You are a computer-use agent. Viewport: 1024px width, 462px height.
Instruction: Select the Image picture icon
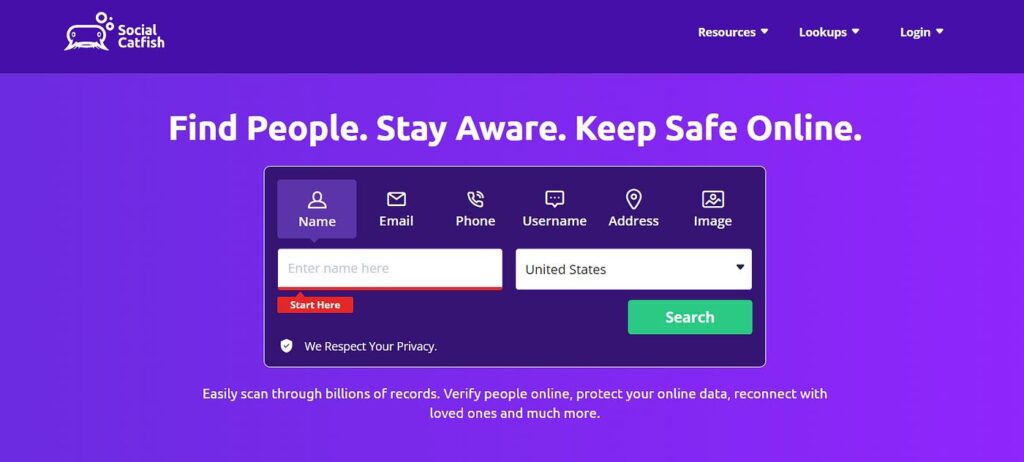(x=712, y=199)
